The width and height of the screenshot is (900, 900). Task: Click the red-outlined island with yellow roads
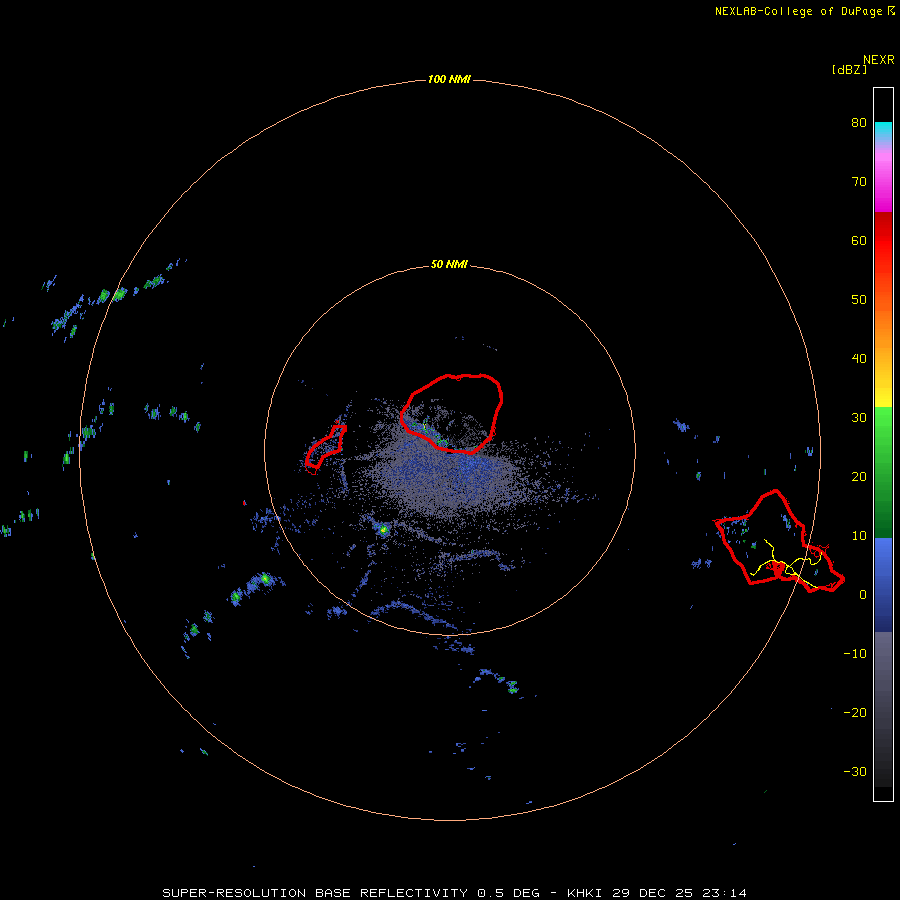point(779,541)
